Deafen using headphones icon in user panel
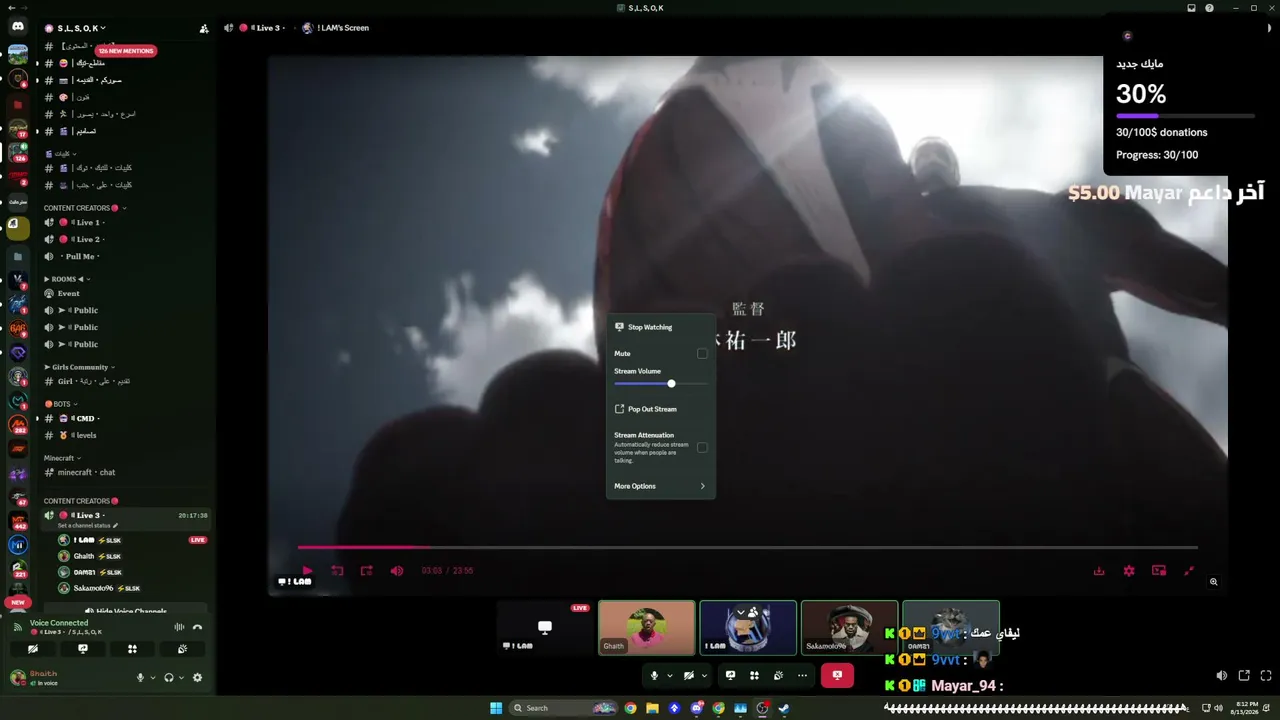The height and width of the screenshot is (720, 1280). coord(169,677)
